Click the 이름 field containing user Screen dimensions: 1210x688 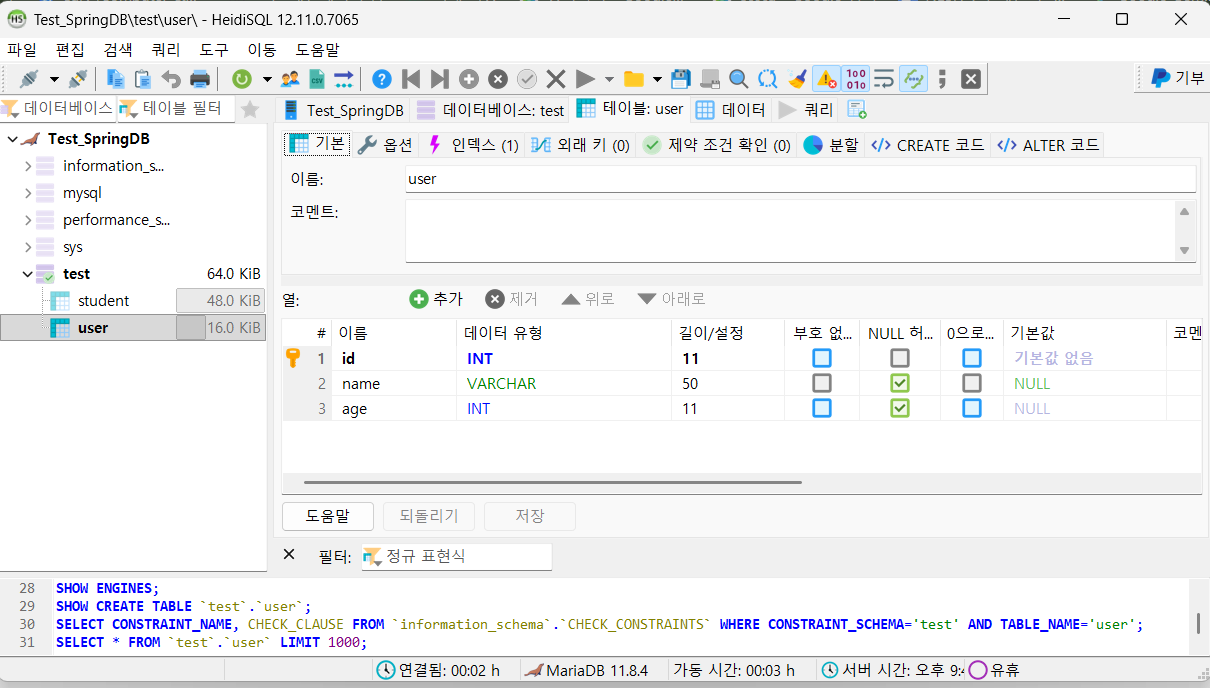coord(800,179)
